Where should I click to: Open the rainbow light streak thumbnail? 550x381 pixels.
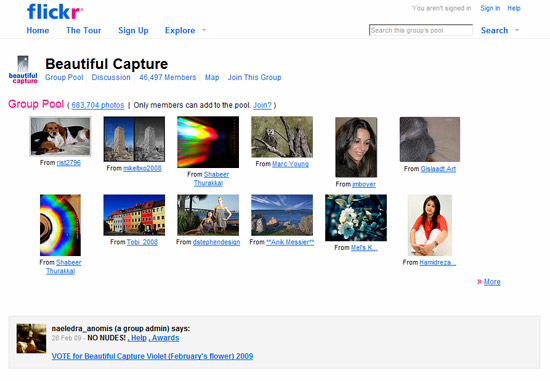click(x=208, y=142)
